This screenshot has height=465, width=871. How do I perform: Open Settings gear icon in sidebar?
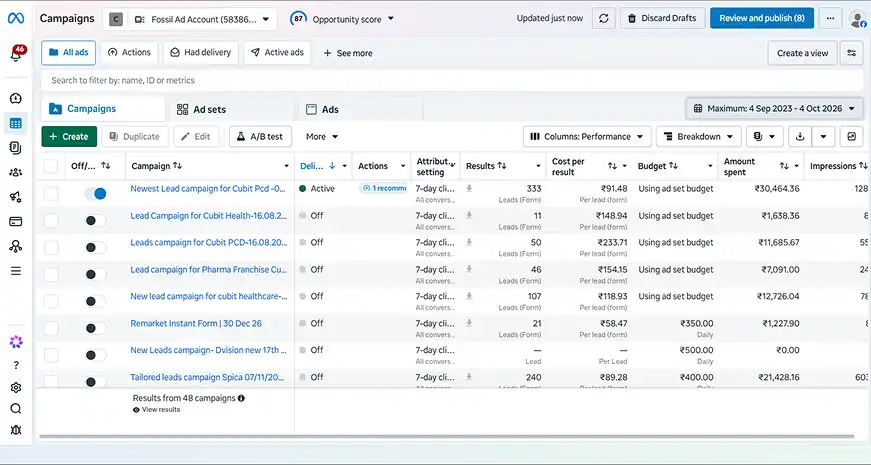(16, 387)
